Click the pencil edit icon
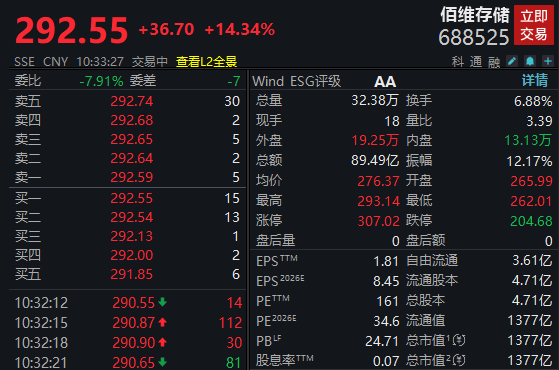This screenshot has width=559, height=370. (x=512, y=61)
